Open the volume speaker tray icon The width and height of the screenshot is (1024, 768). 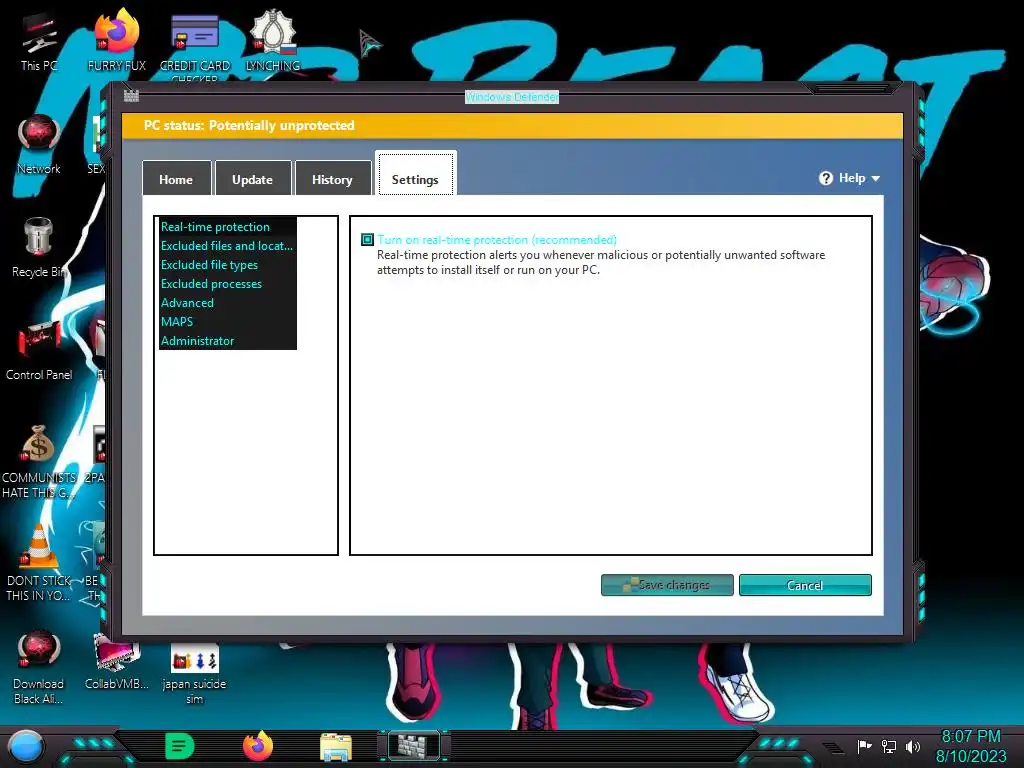tap(913, 746)
